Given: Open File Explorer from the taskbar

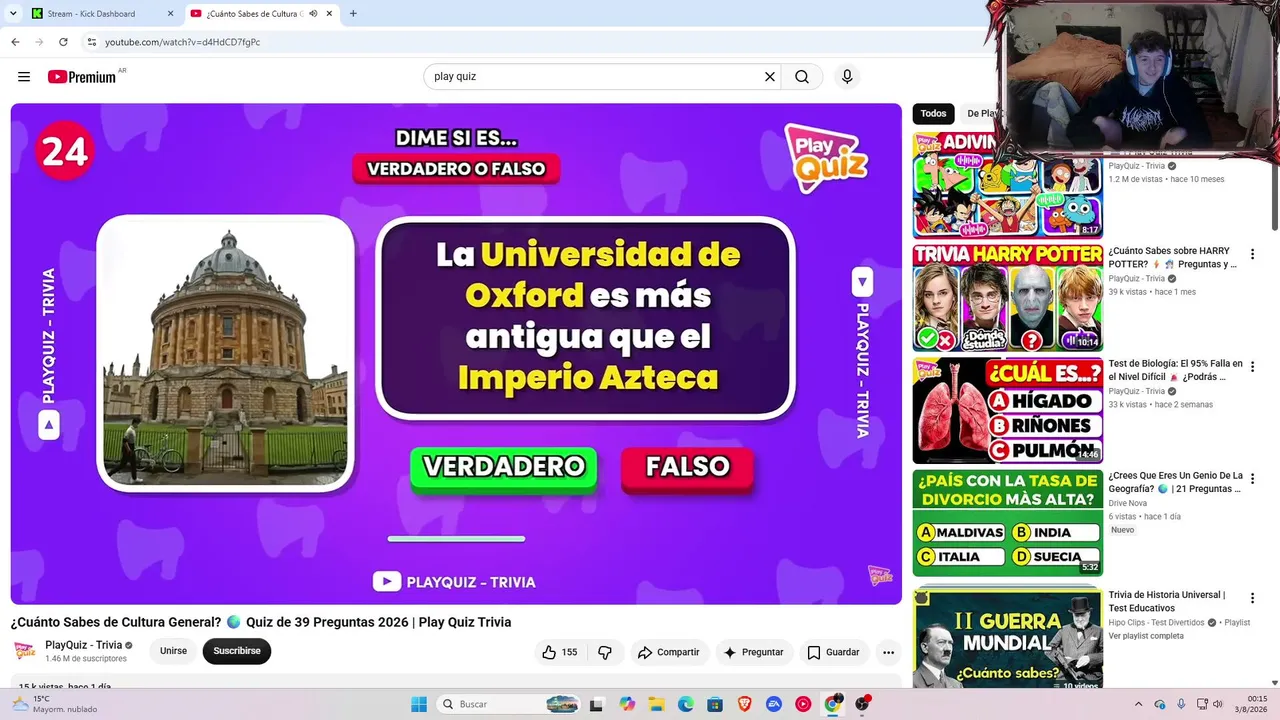Looking at the screenshot, I should (x=656, y=704).
